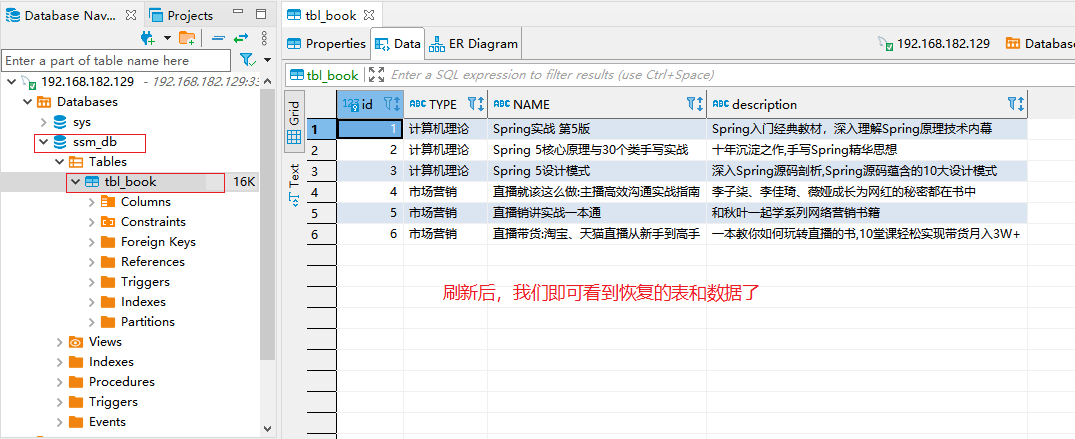Click the new folder icon in navigator toolbar
Image resolution: width=1075 pixels, height=439 pixels.
[186, 38]
